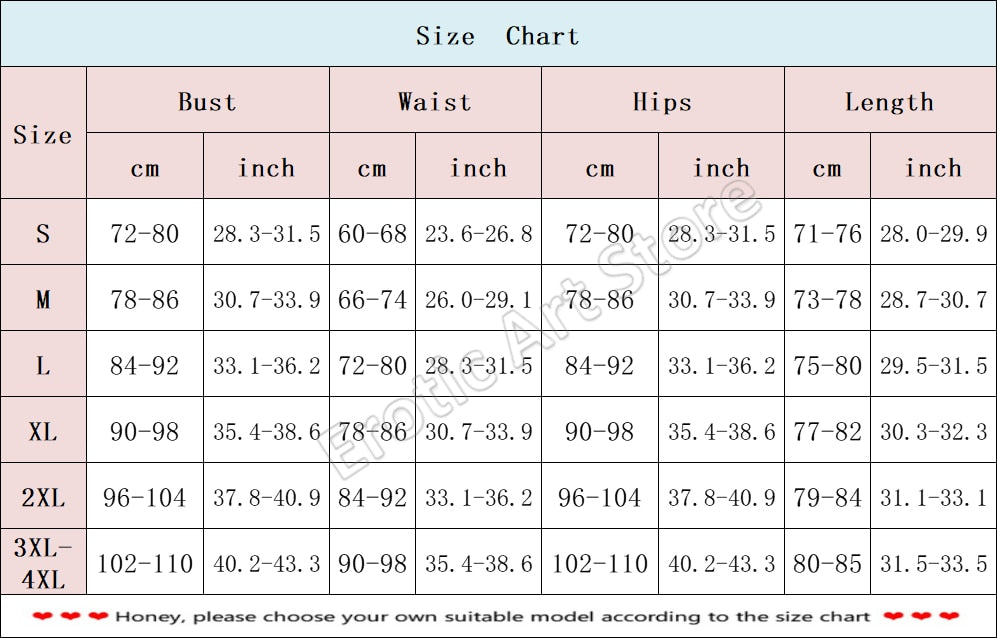Image resolution: width=997 pixels, height=638 pixels.
Task: Click the Hips inch value for size 2XL
Action: (721, 497)
